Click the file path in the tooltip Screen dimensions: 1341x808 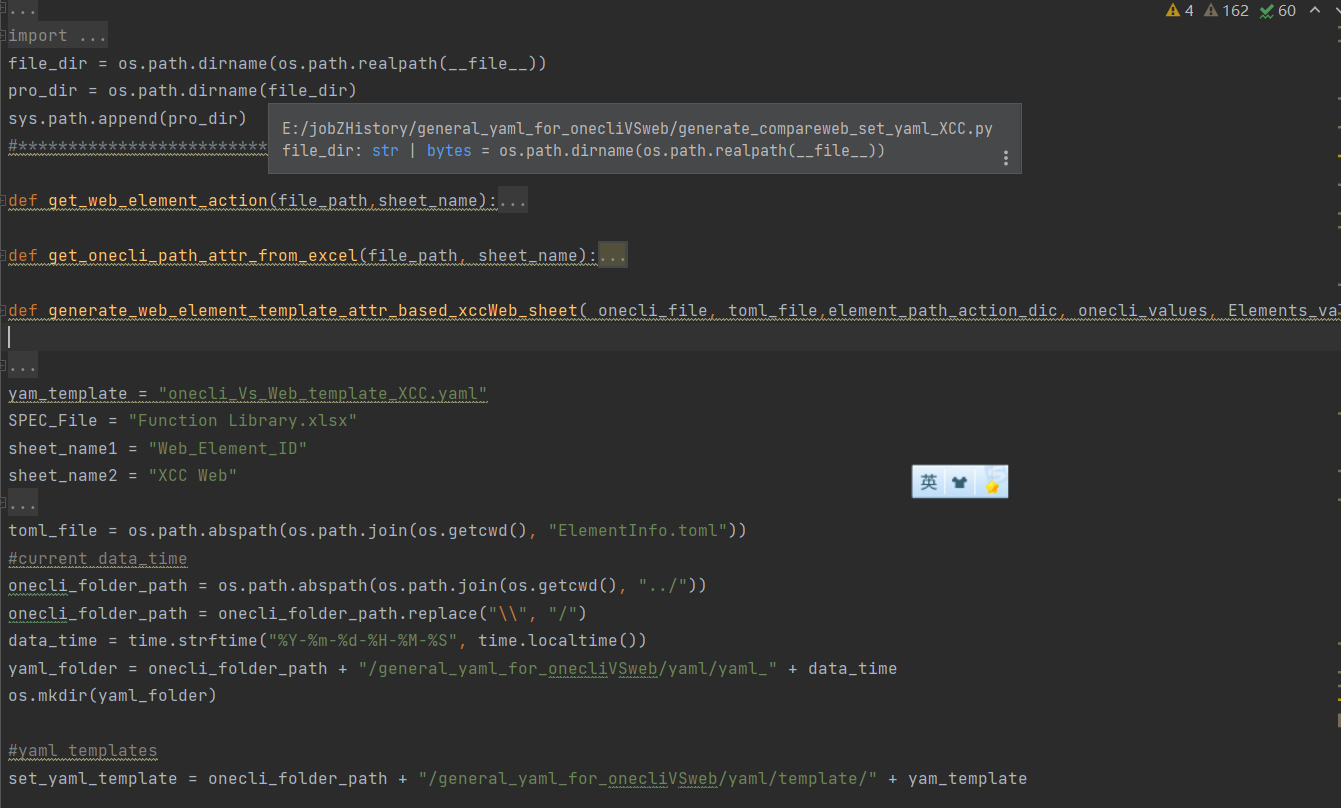coord(638,129)
